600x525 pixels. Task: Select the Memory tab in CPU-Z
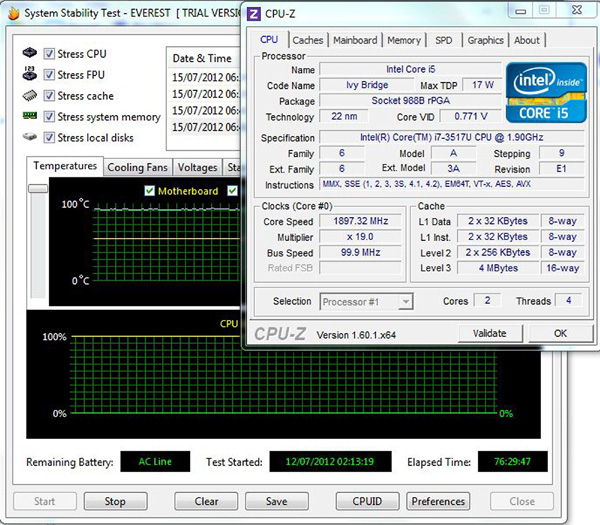(404, 40)
